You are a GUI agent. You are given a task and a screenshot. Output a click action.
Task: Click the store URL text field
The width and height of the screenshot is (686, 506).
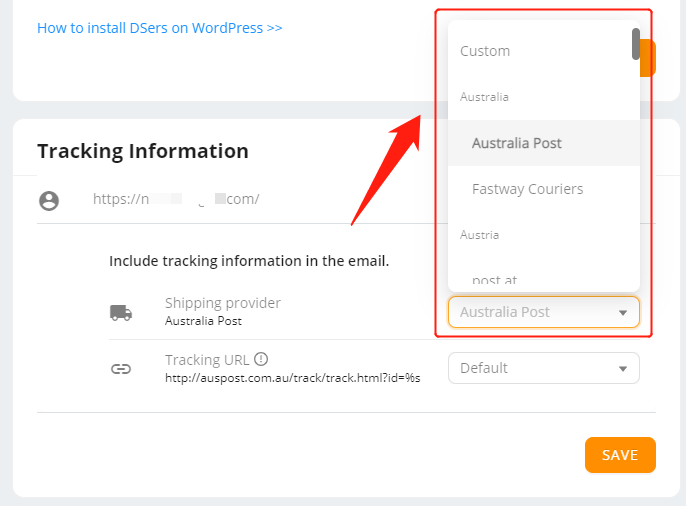(x=176, y=199)
